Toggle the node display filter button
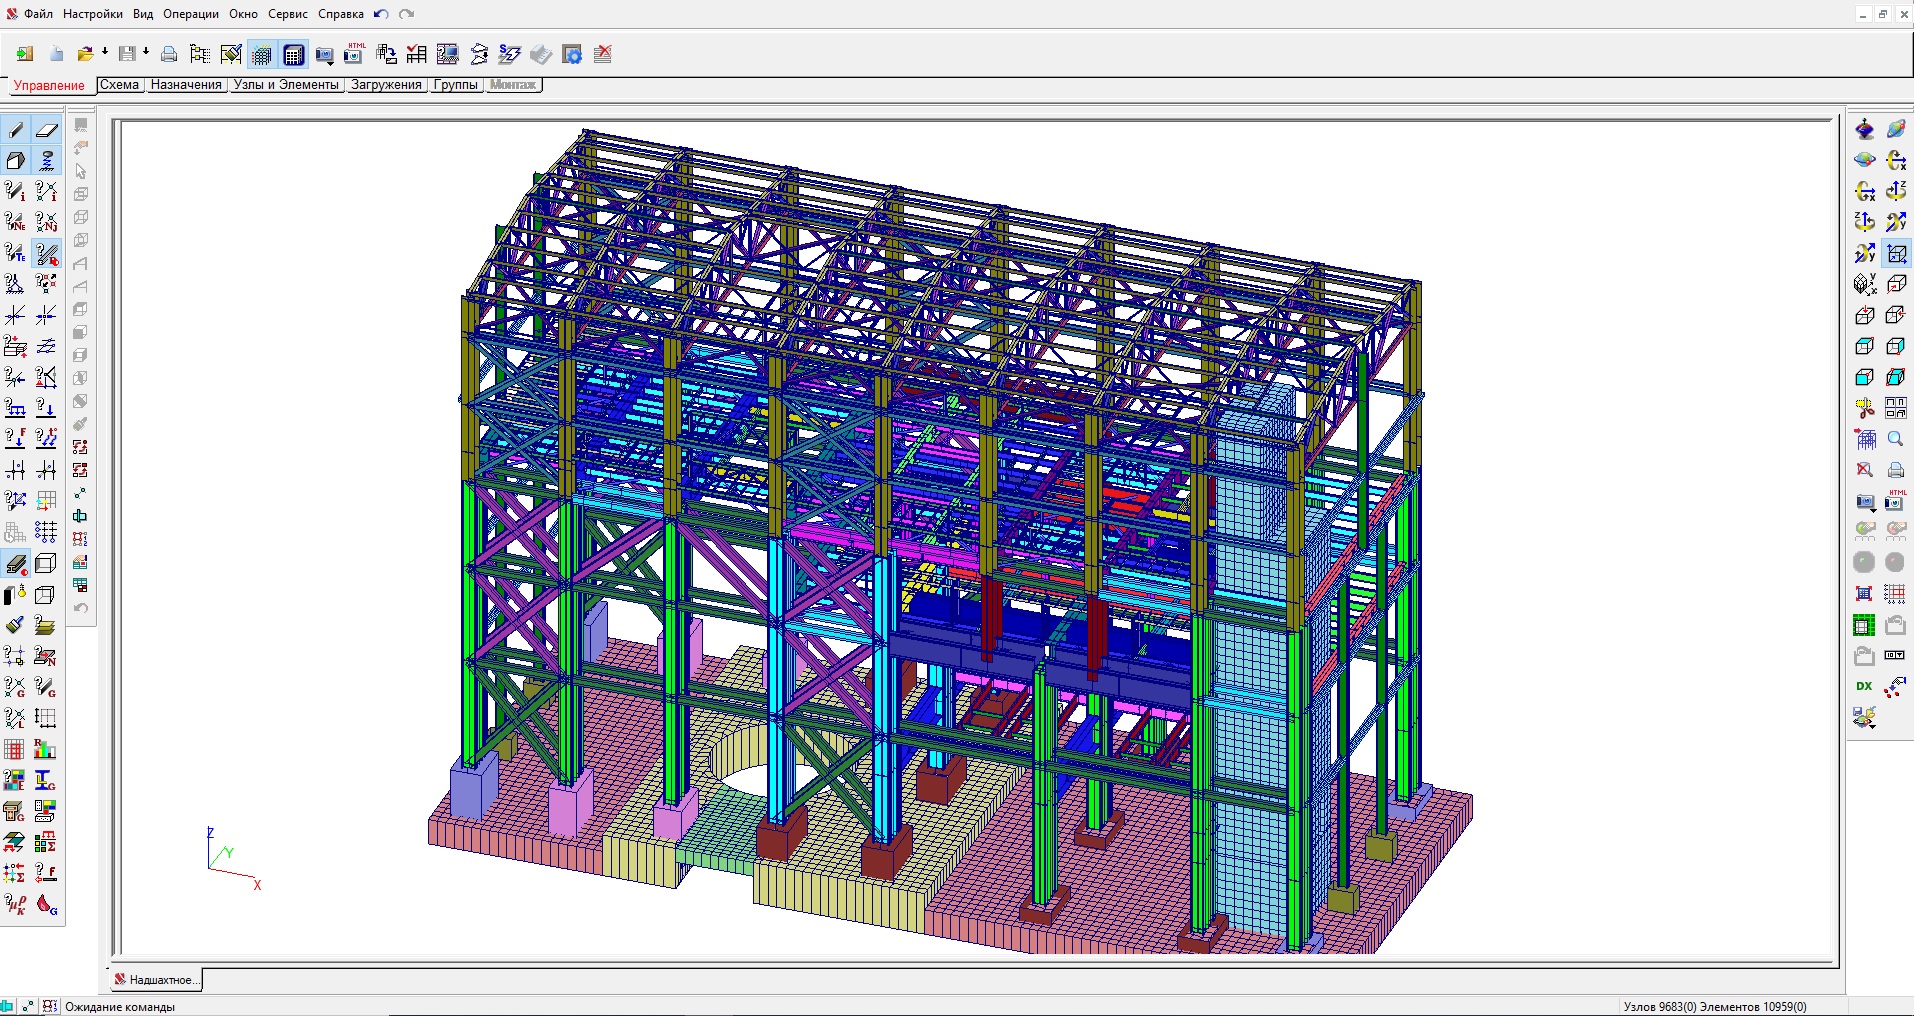Viewport: 1914px width, 1016px height. point(262,54)
